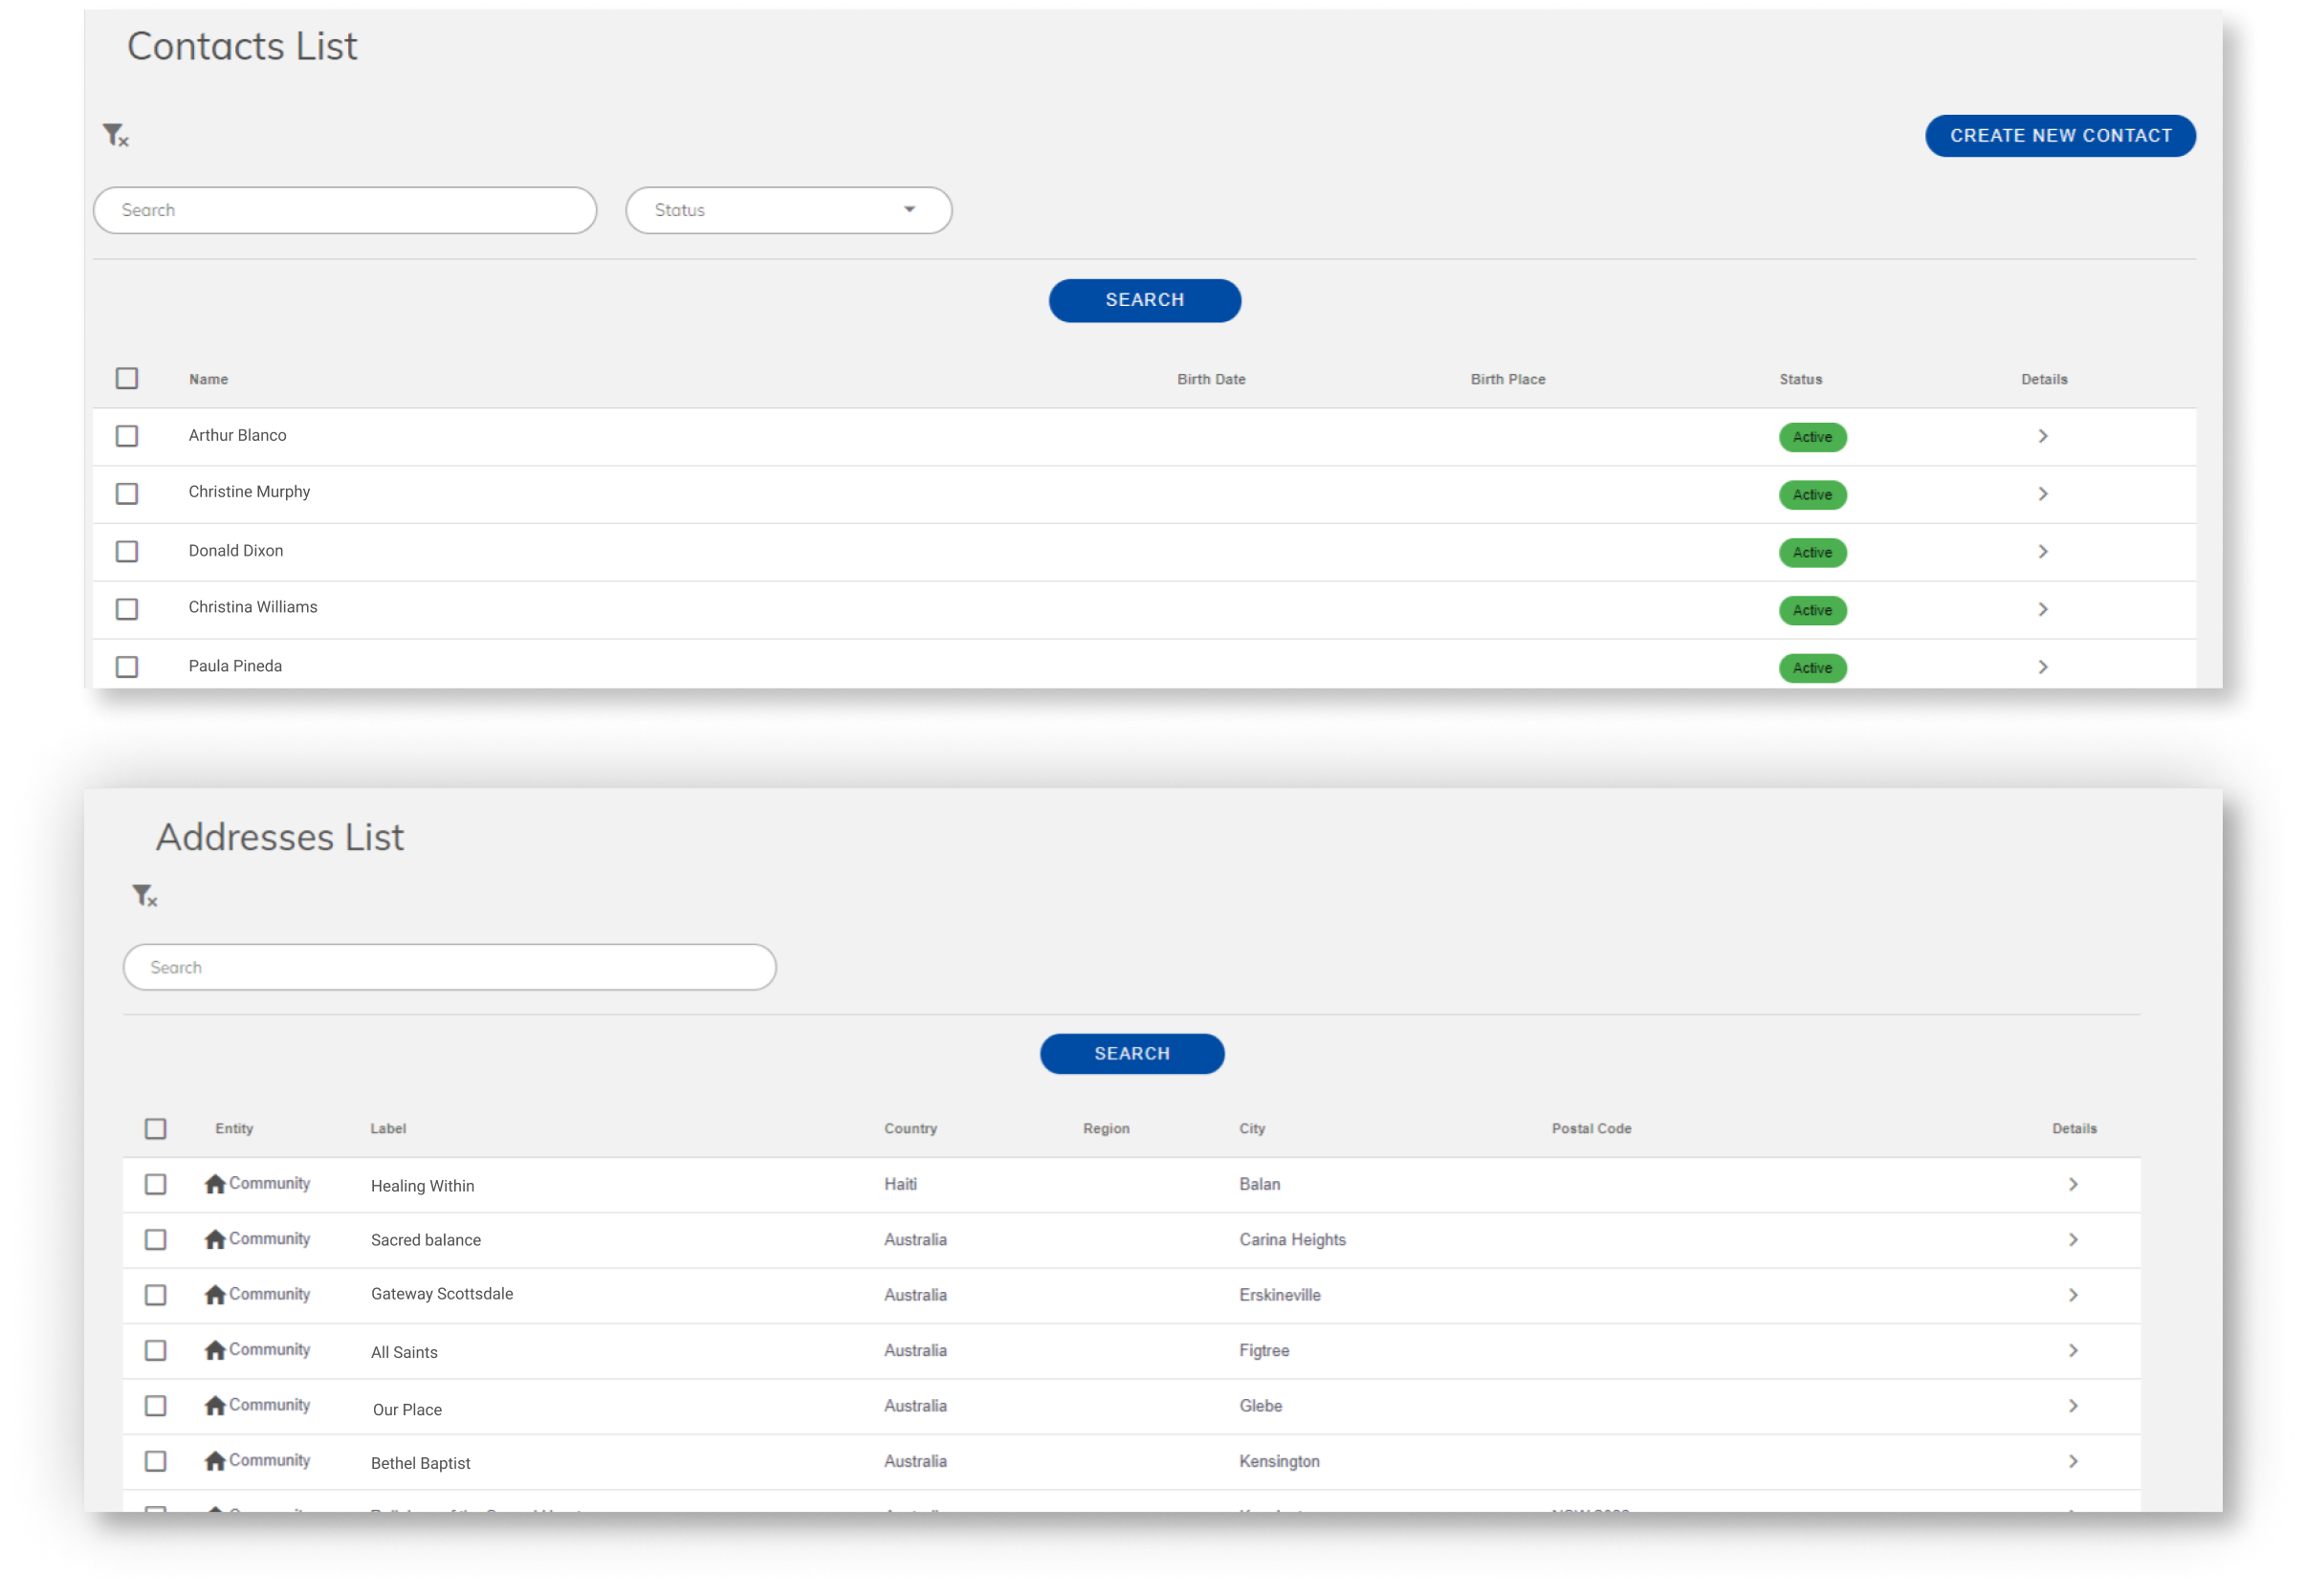This screenshot has width=2305, height=1596.
Task: Check the select-all checkbox in Contacts List
Action: click(x=127, y=378)
